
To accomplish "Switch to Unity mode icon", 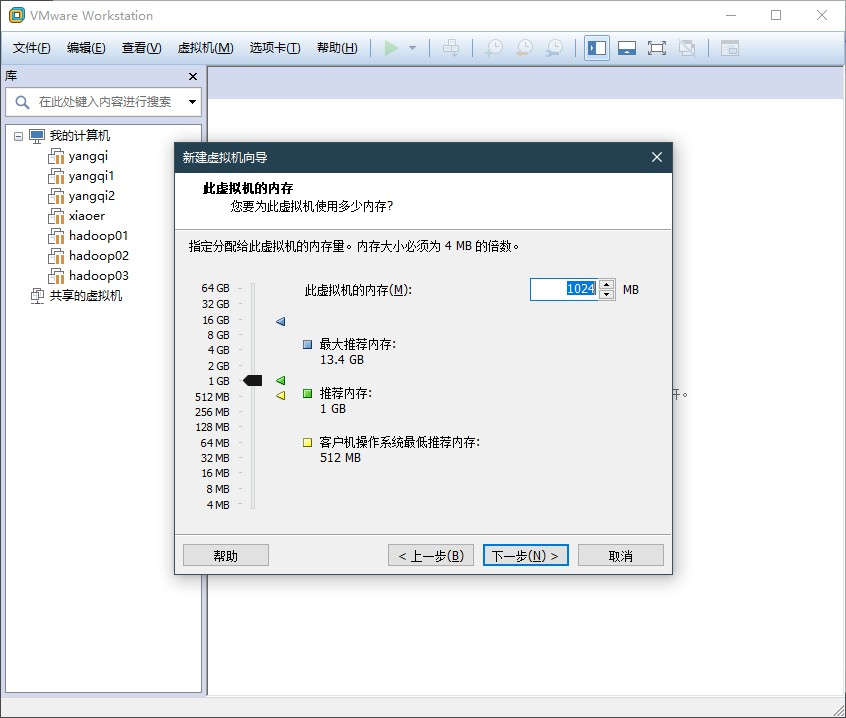I will (x=685, y=46).
